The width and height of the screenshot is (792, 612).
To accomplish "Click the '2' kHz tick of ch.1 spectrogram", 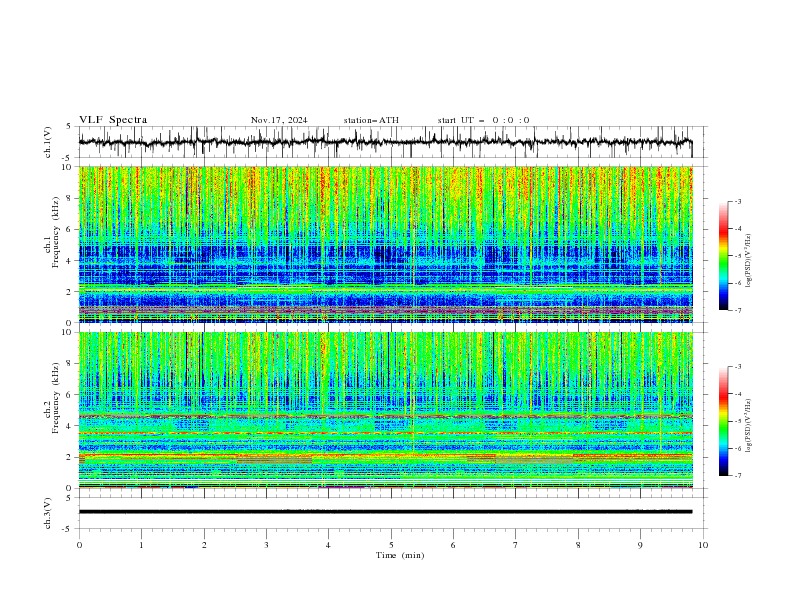I will click(x=71, y=291).
